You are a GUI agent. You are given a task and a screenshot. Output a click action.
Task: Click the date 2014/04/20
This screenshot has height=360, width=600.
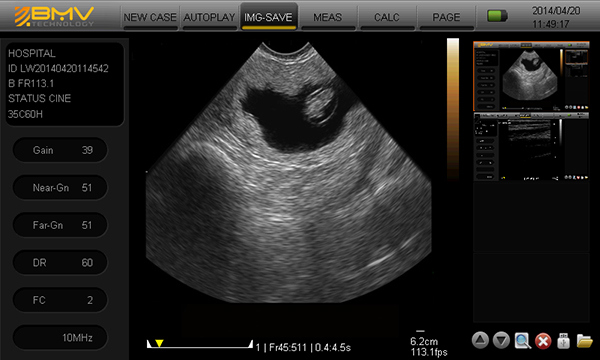(x=556, y=11)
